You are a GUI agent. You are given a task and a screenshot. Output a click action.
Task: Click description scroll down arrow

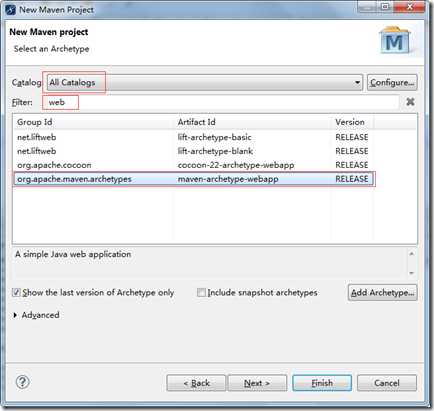pos(412,273)
